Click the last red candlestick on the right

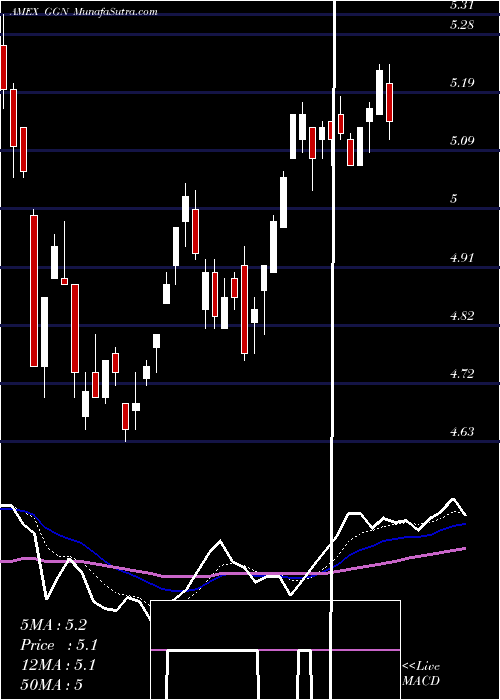[x=389, y=102]
